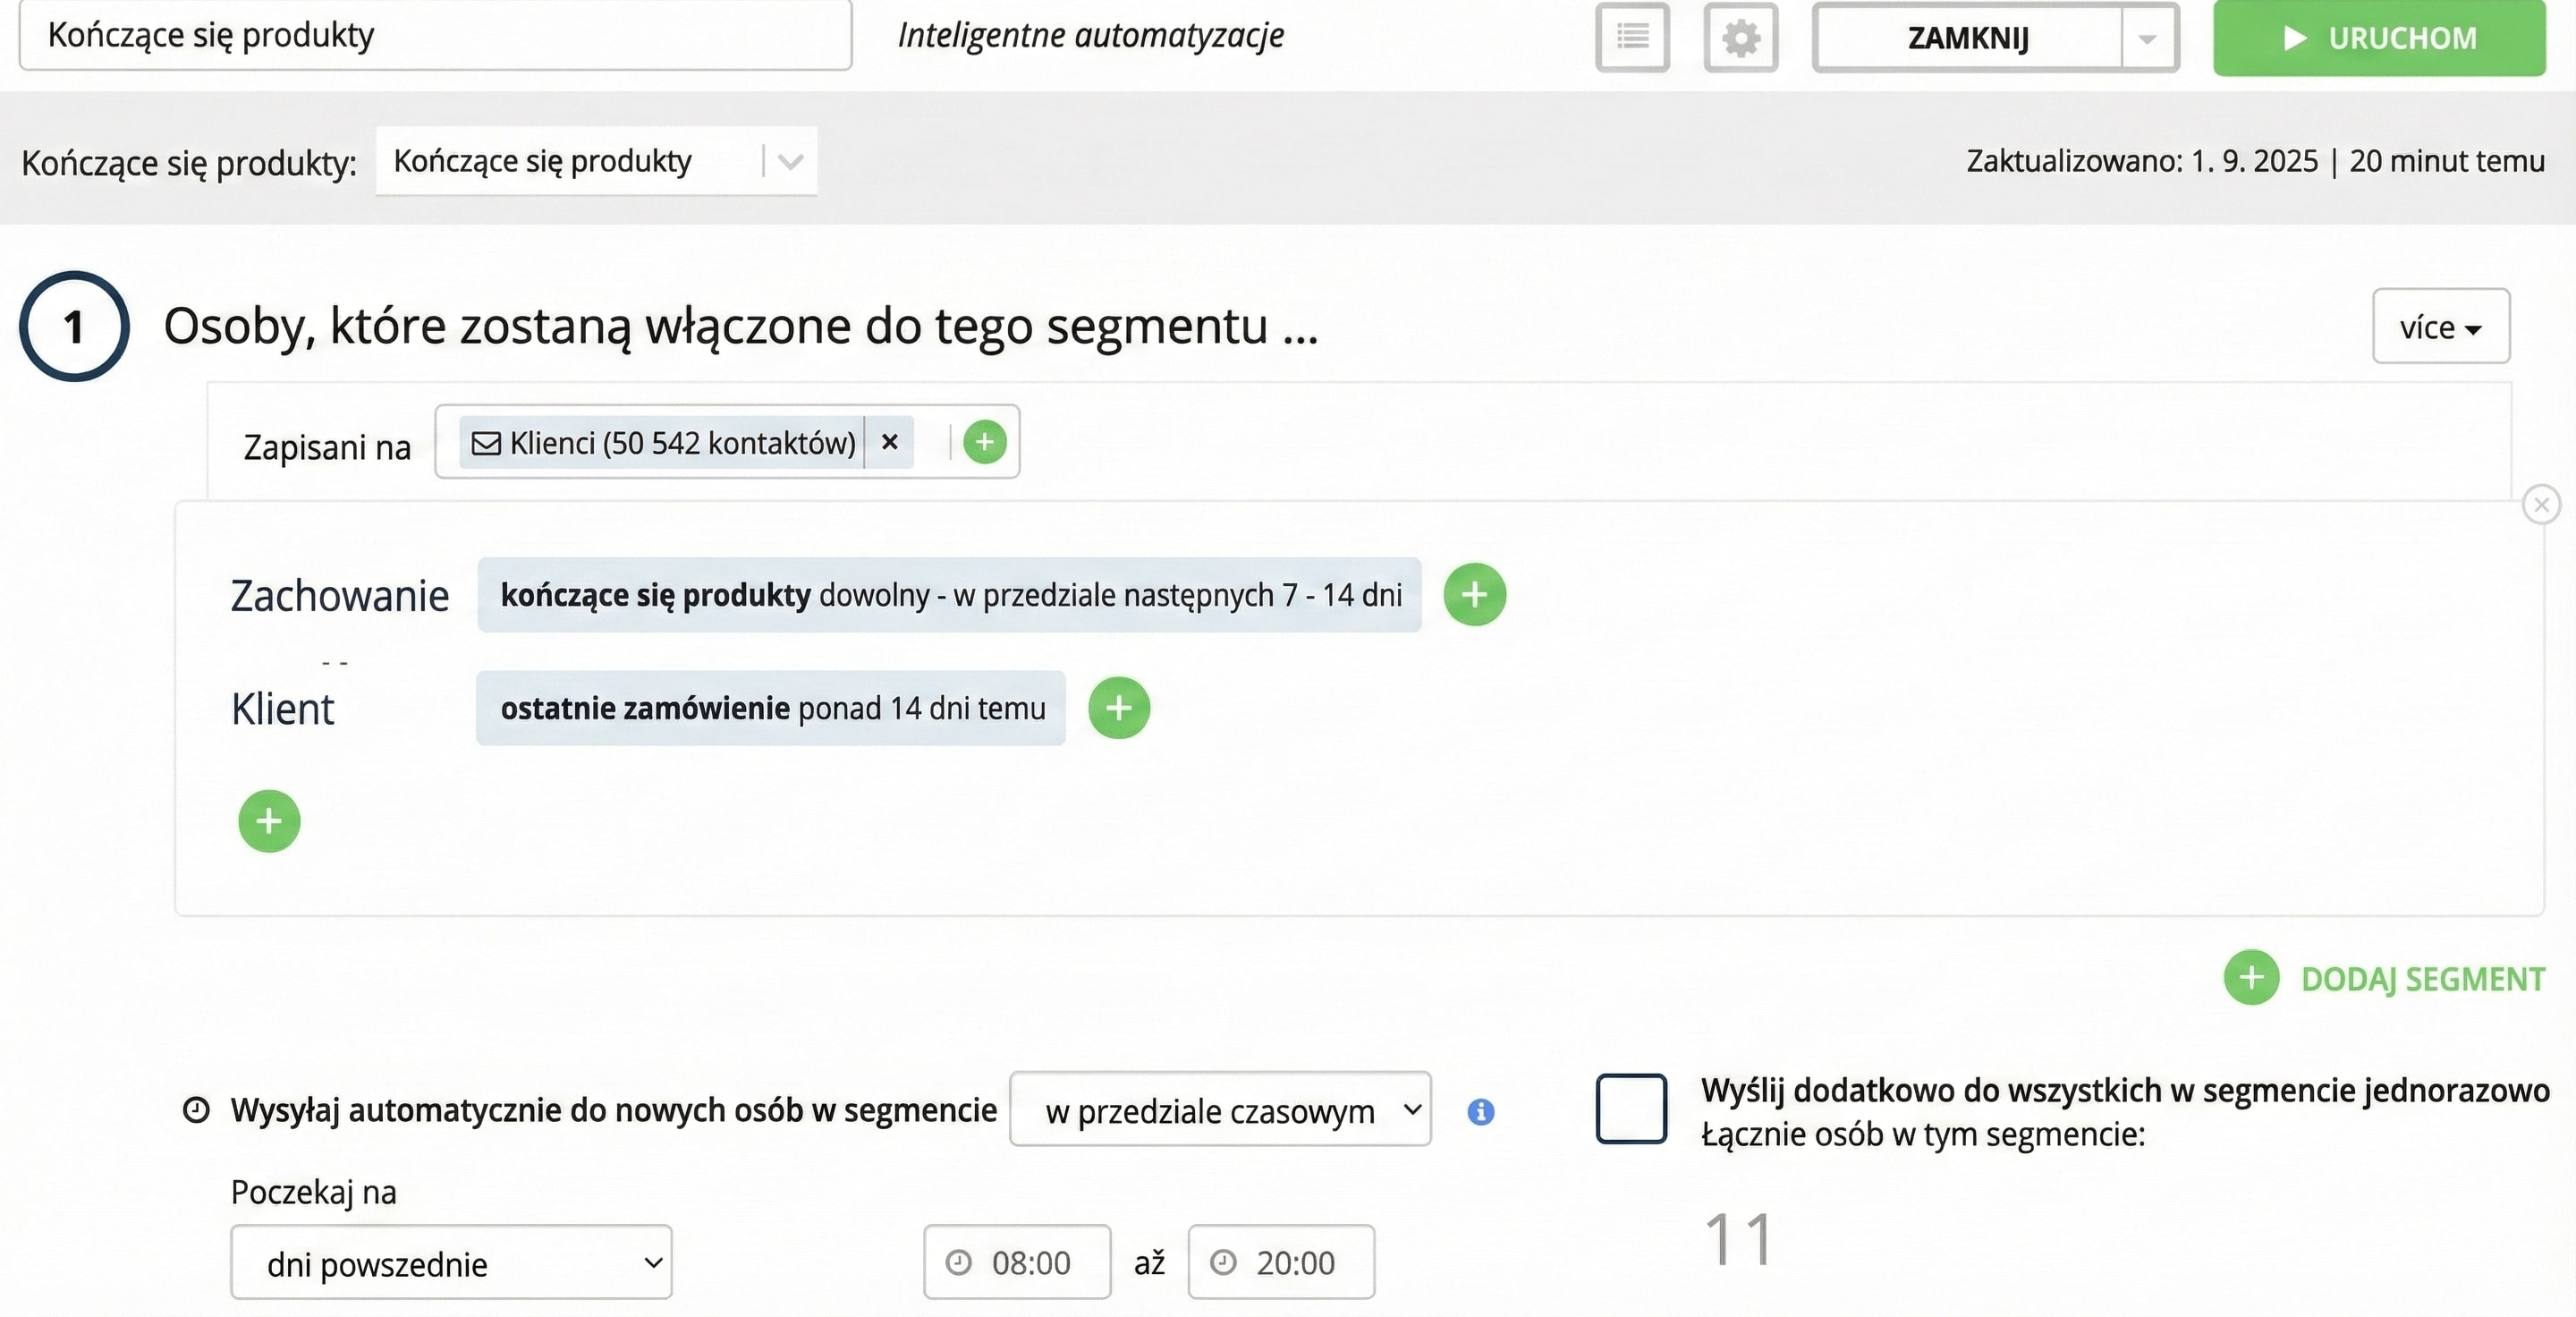Expand the ZAMKNIJ button dropdown arrow

[x=2147, y=38]
